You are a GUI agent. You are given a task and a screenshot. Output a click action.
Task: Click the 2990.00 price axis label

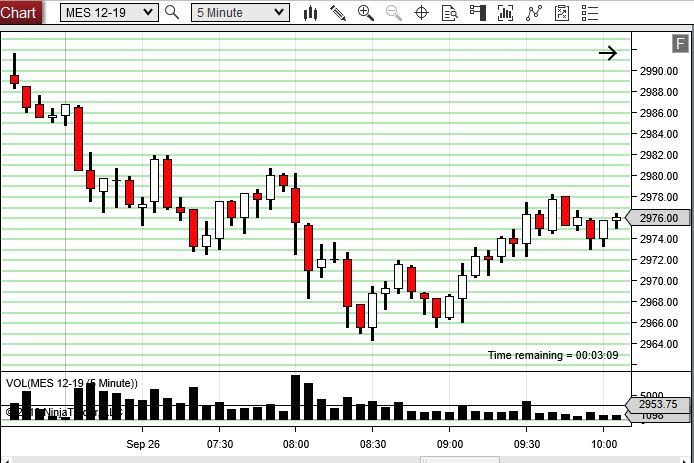pos(659,71)
